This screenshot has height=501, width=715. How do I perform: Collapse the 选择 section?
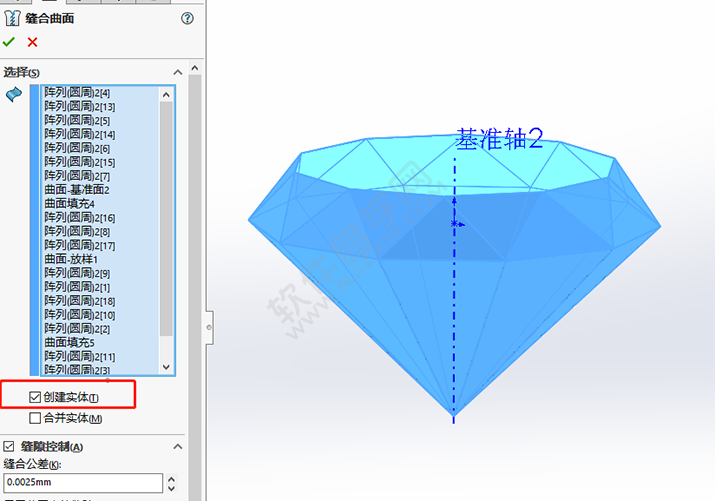coord(178,72)
